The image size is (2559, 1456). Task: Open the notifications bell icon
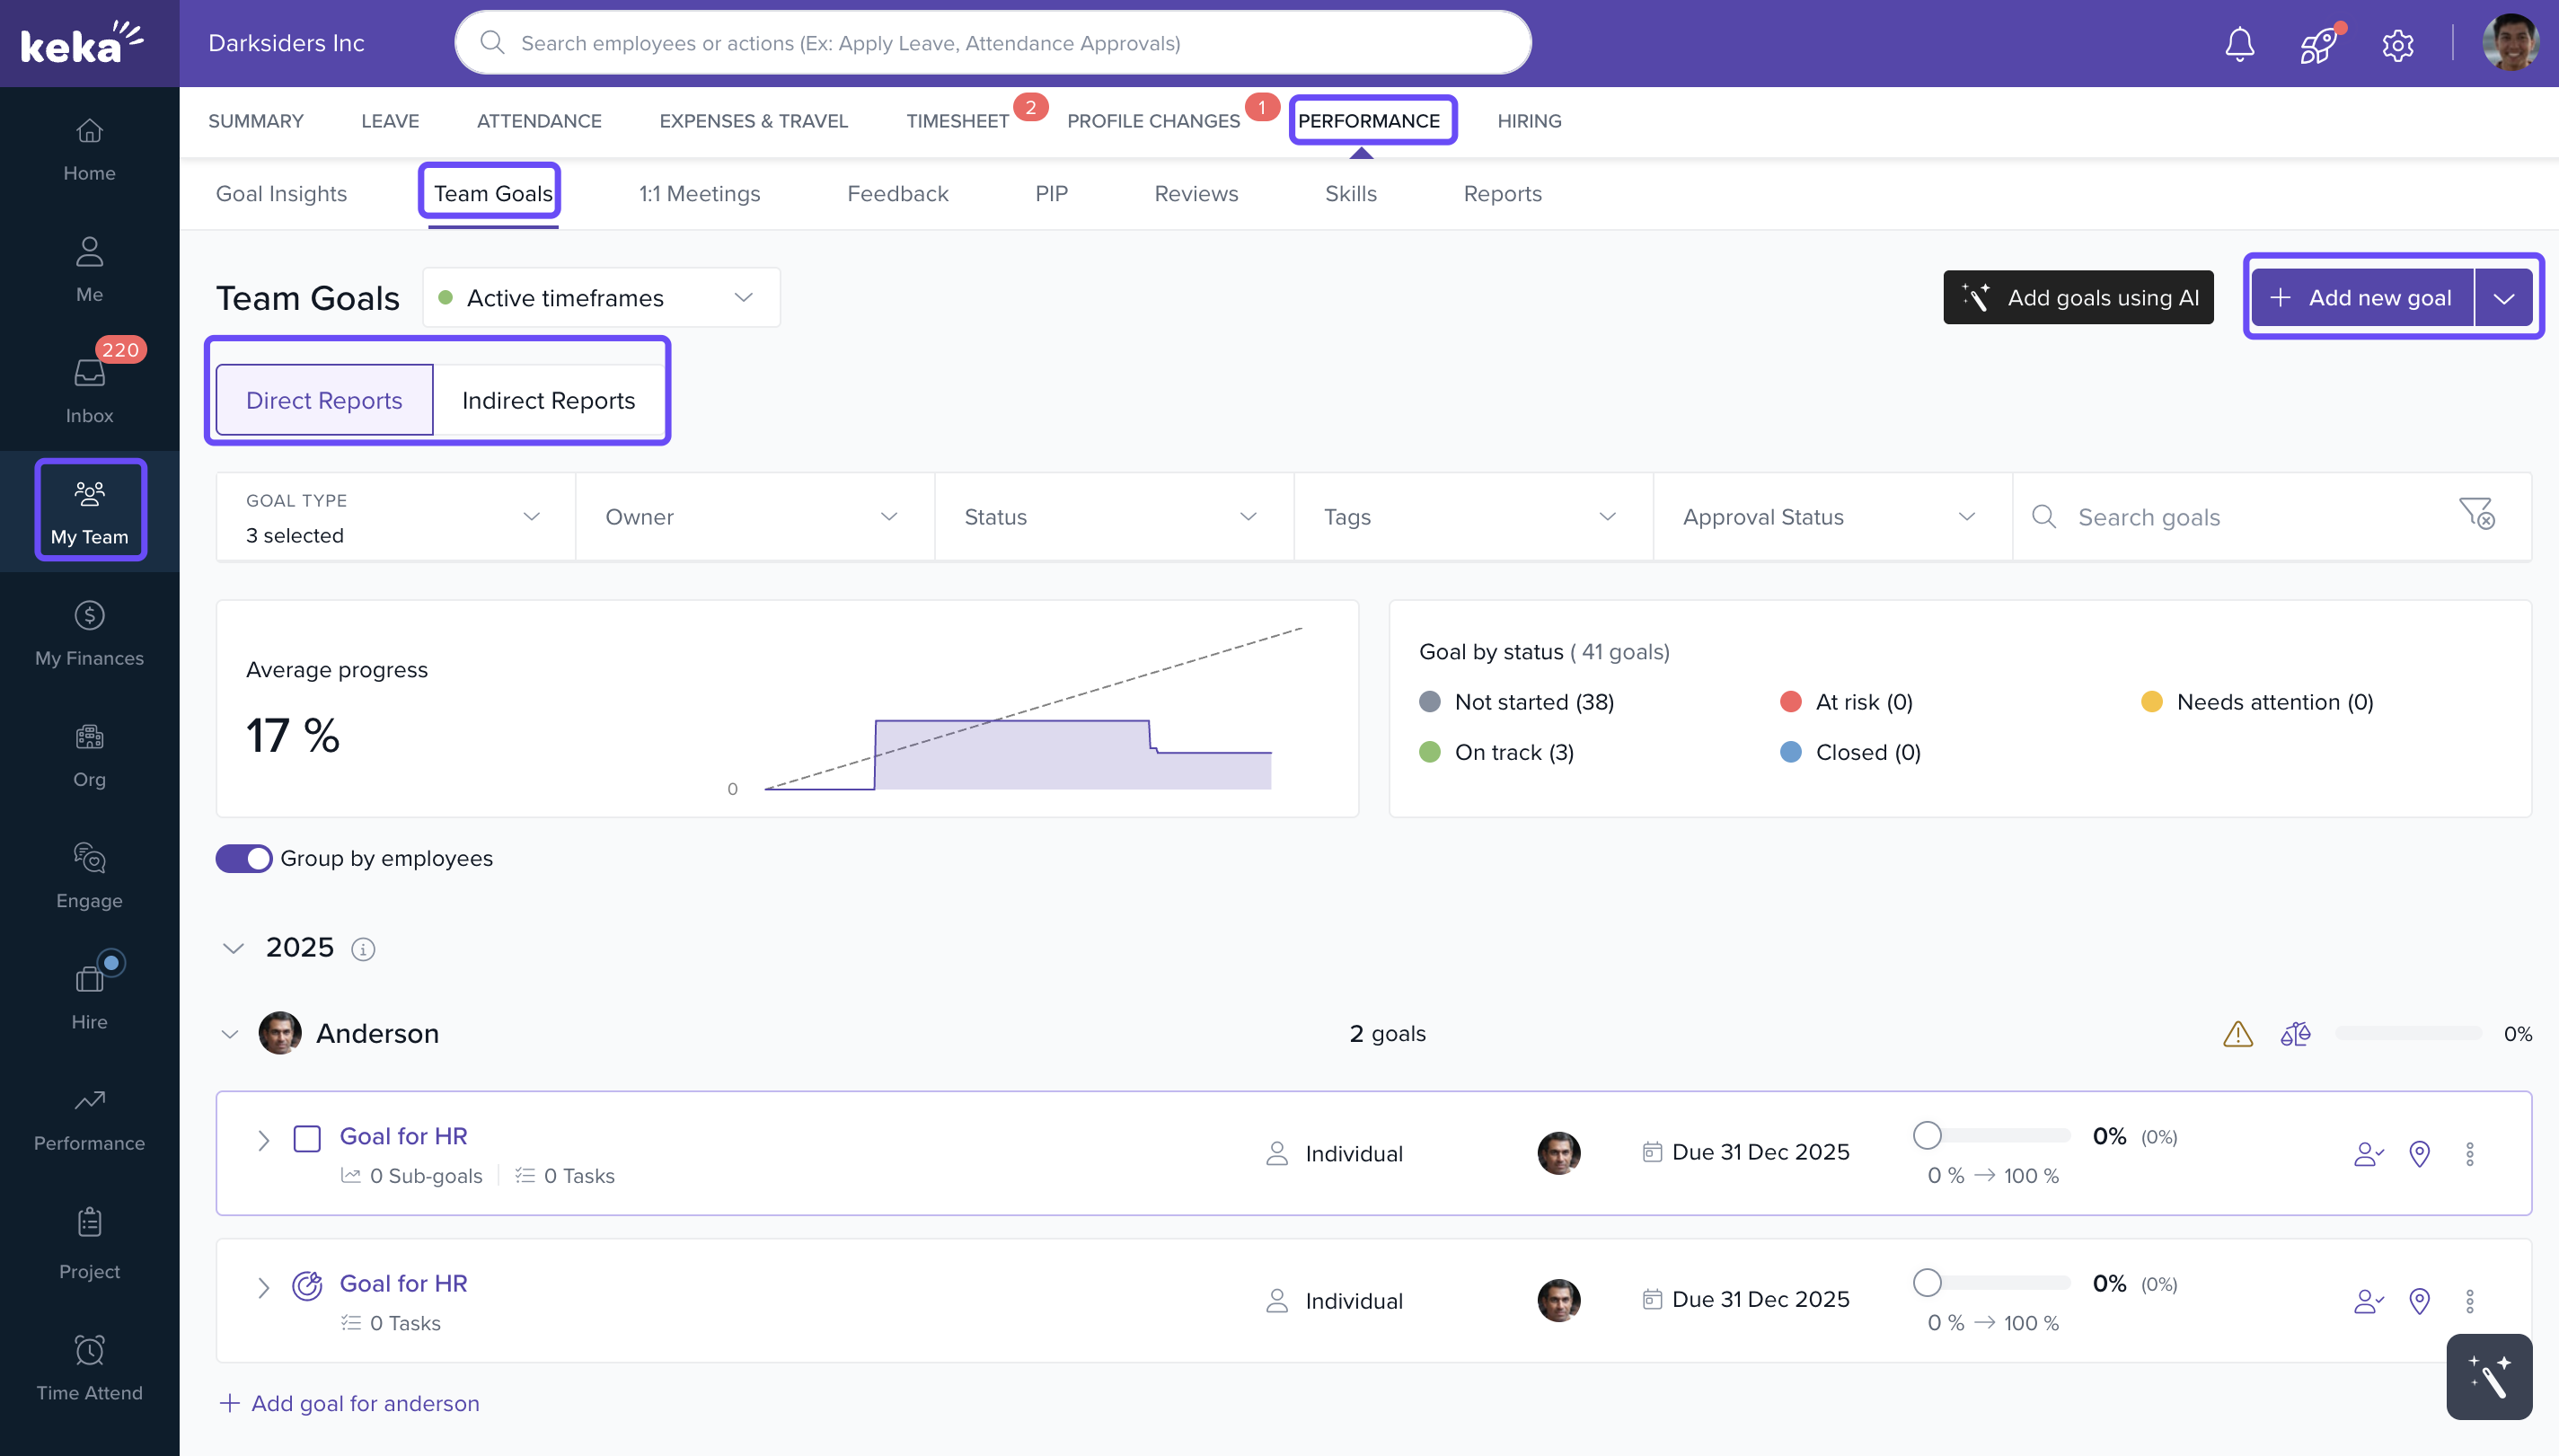coord(2239,44)
